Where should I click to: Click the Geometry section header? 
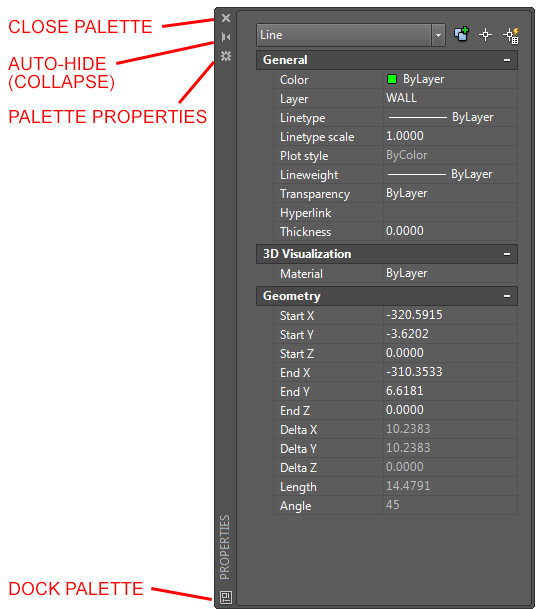pos(387,296)
